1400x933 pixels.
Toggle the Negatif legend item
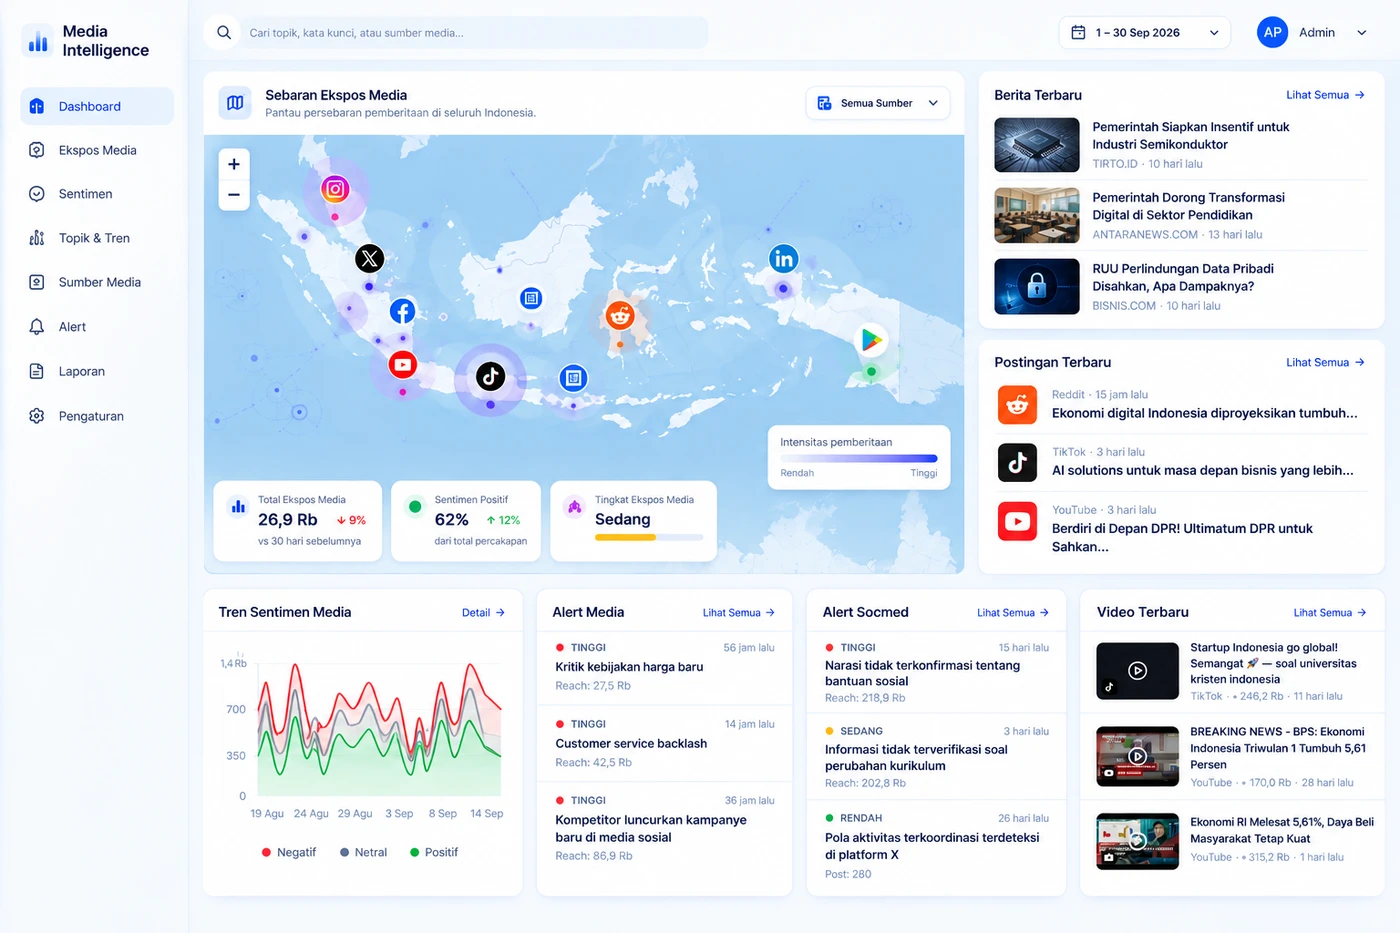pyautogui.click(x=289, y=852)
